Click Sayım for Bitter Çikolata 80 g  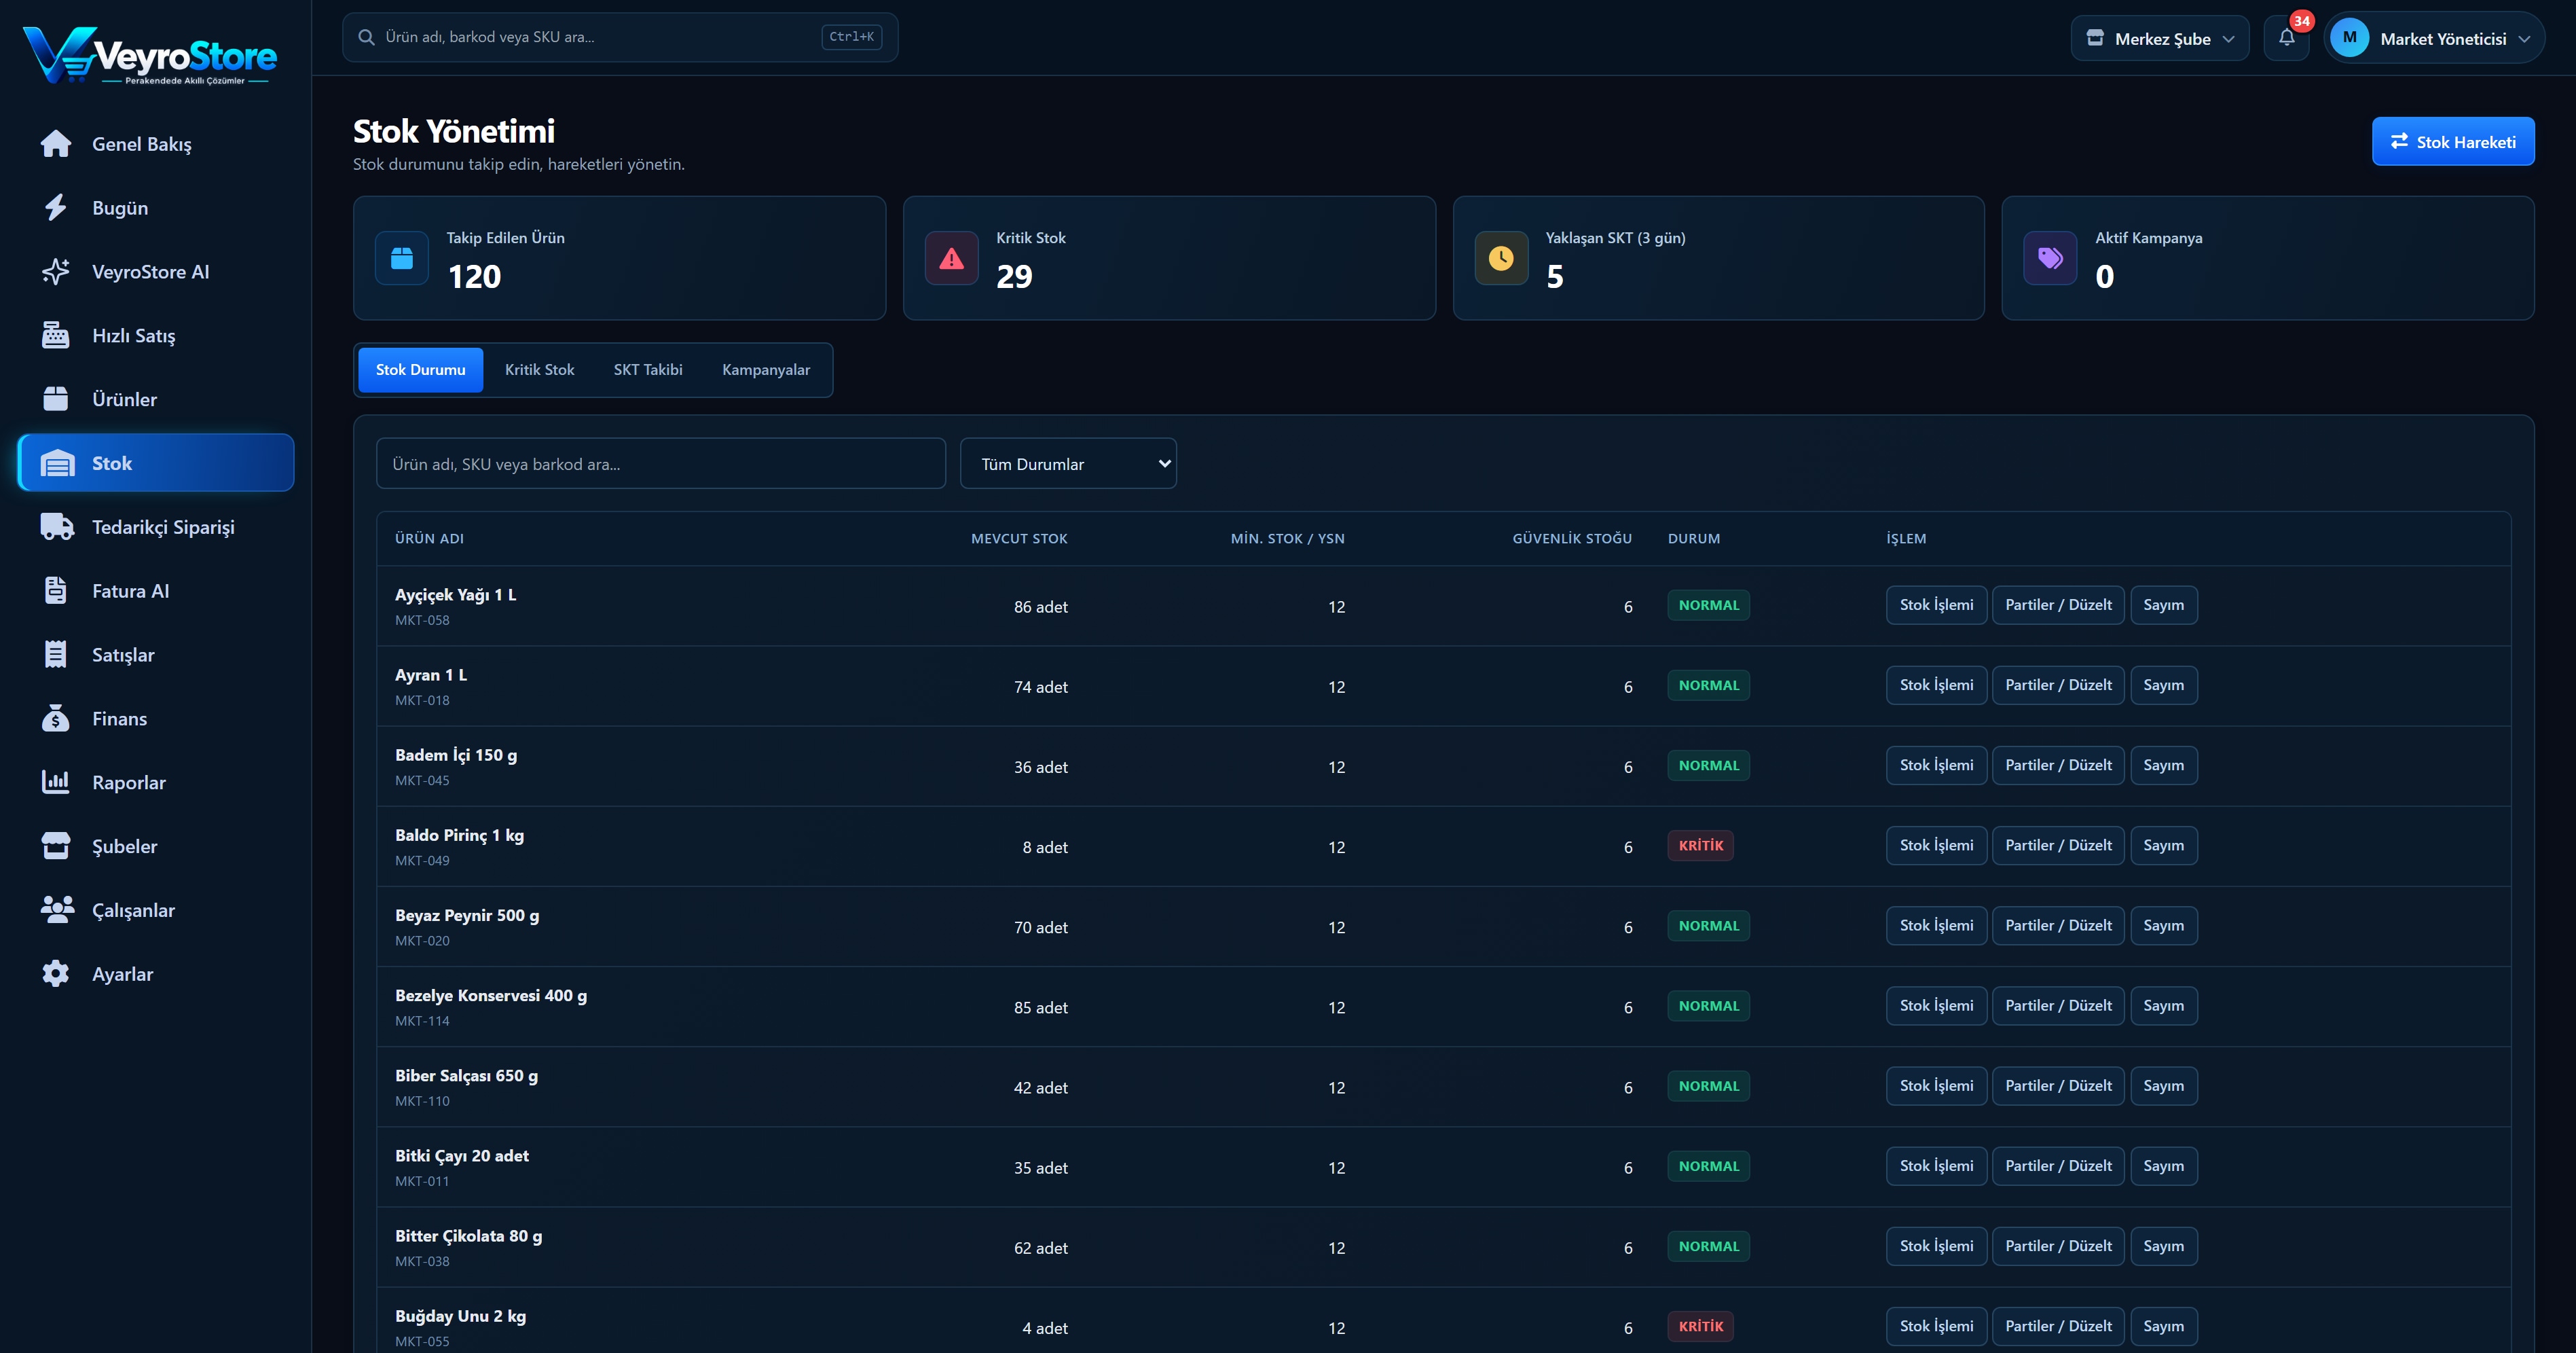click(2163, 1246)
